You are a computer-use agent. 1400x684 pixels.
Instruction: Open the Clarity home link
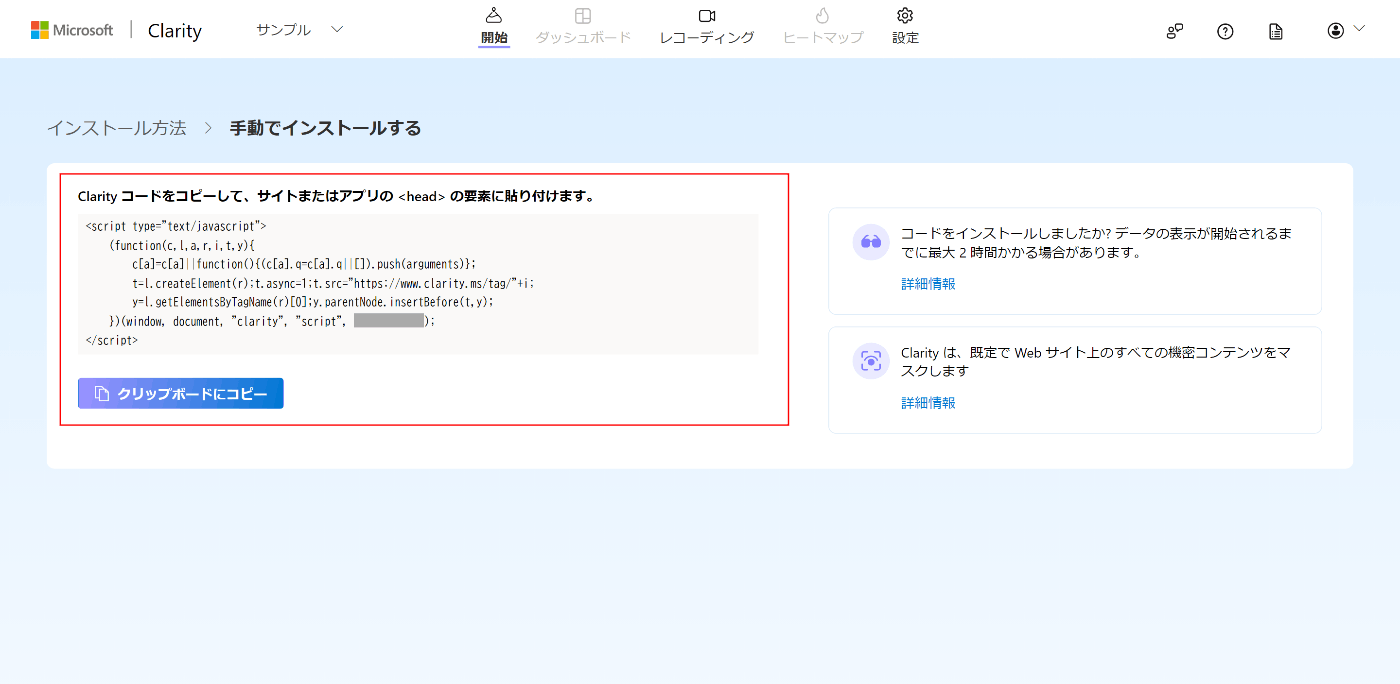[x=175, y=31]
